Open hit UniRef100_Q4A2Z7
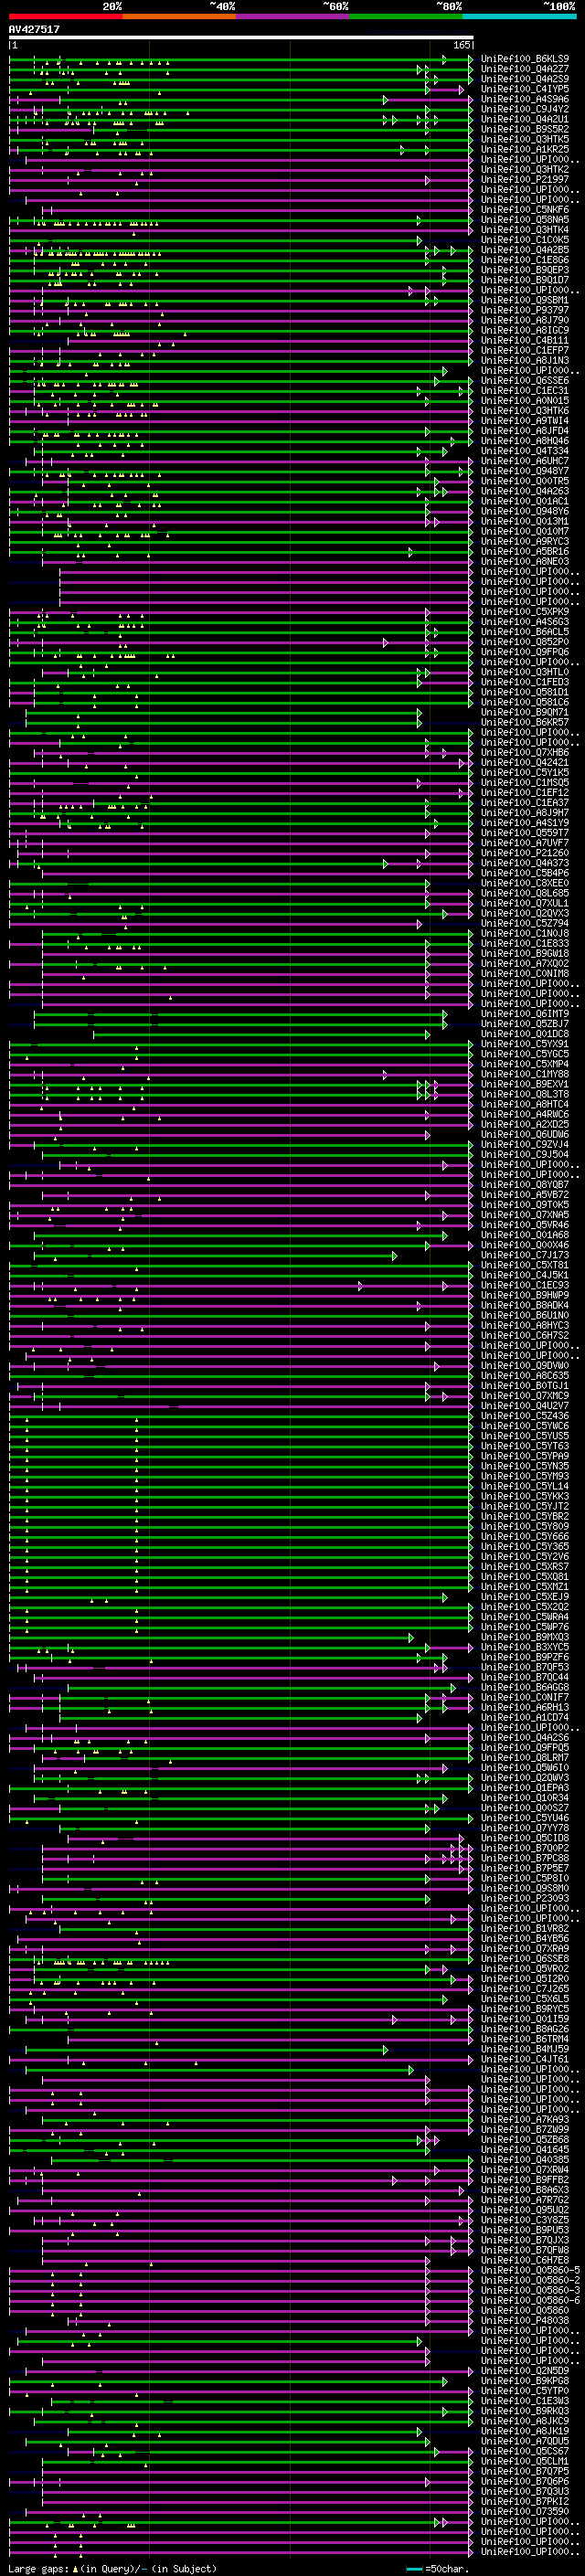585x2576 pixels. [x=525, y=69]
